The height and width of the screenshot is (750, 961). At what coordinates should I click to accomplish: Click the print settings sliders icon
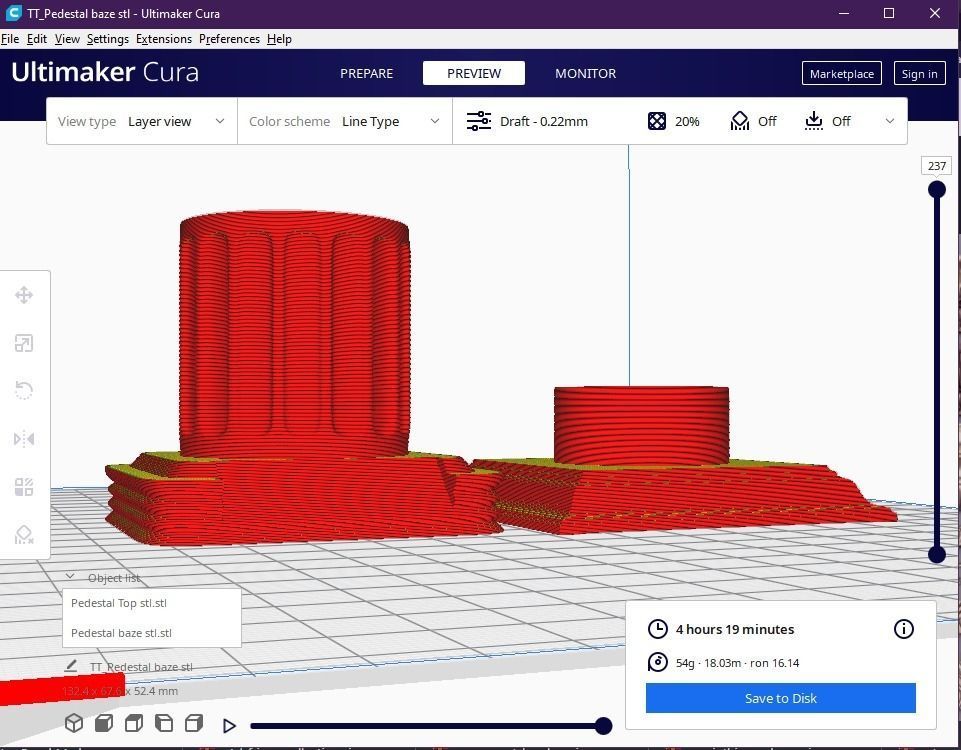pos(479,121)
